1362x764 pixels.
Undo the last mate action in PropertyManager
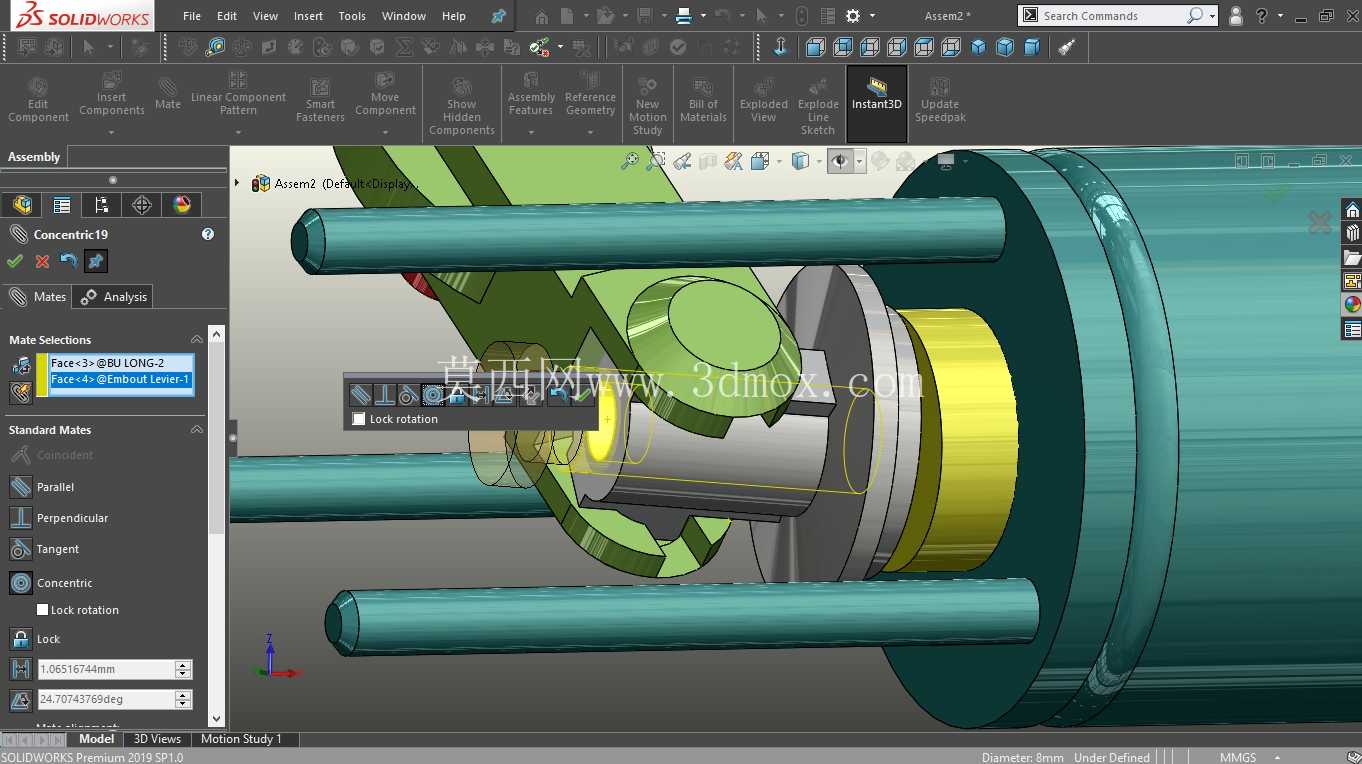point(68,261)
